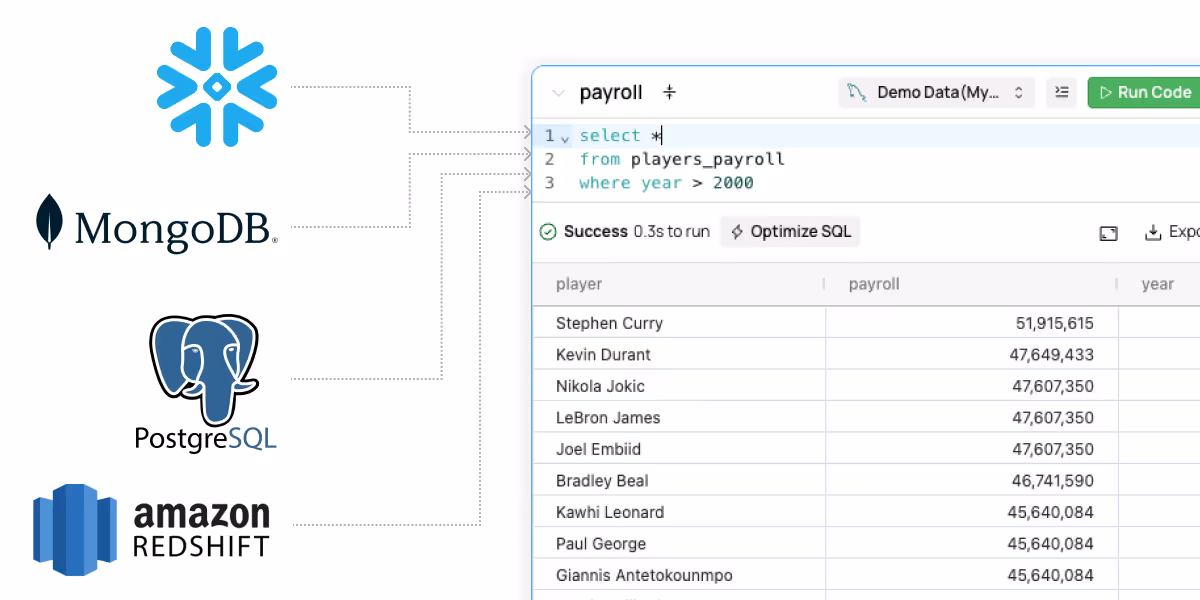Click the 46,741,590 payroll value
The height and width of the screenshot is (600, 1200).
pyautogui.click(x=1053, y=481)
